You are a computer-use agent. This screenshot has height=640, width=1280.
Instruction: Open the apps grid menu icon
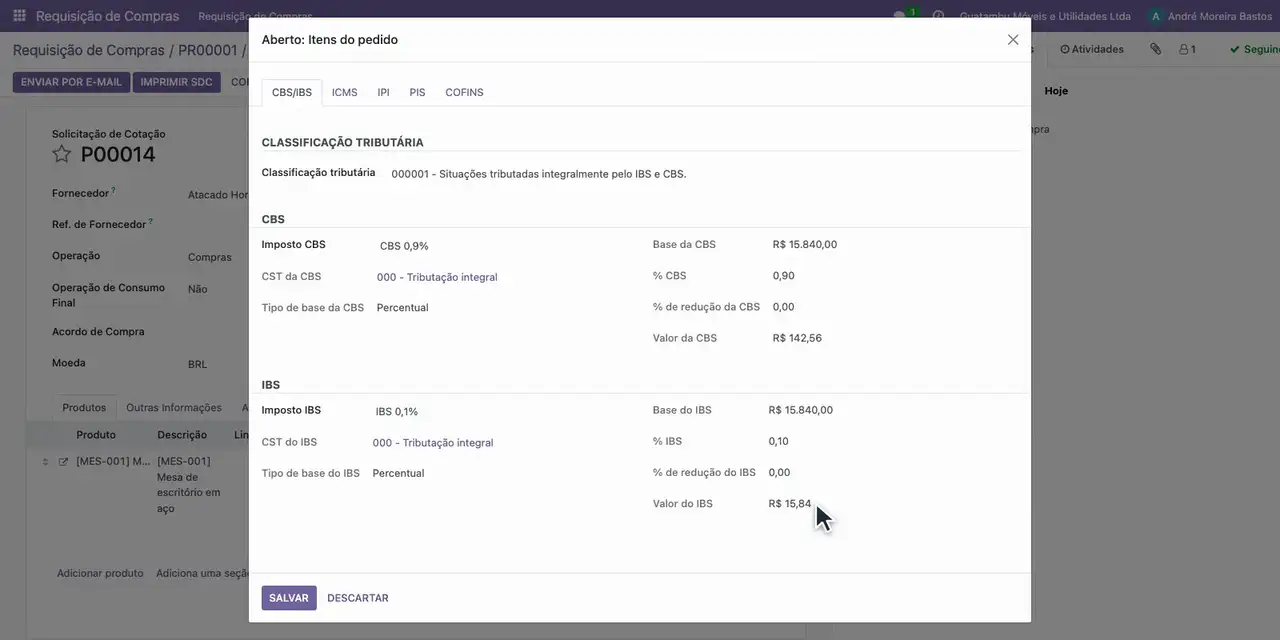click(19, 16)
